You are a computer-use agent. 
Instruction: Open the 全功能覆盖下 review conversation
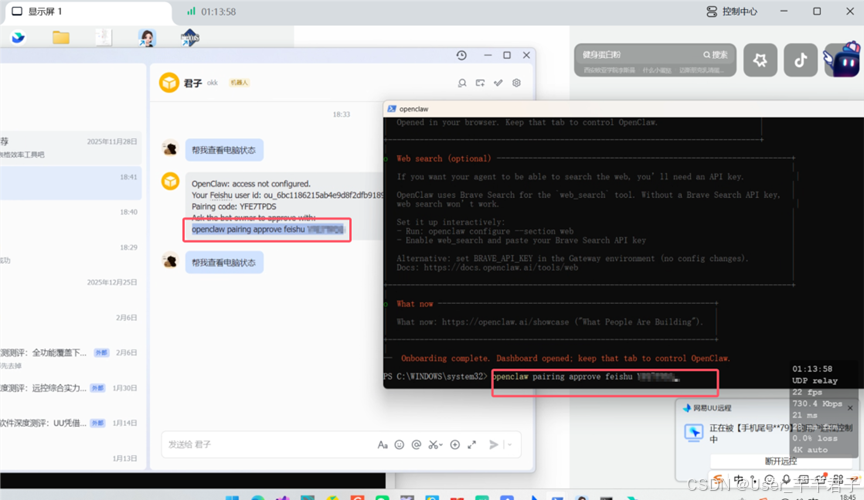pos(71,359)
